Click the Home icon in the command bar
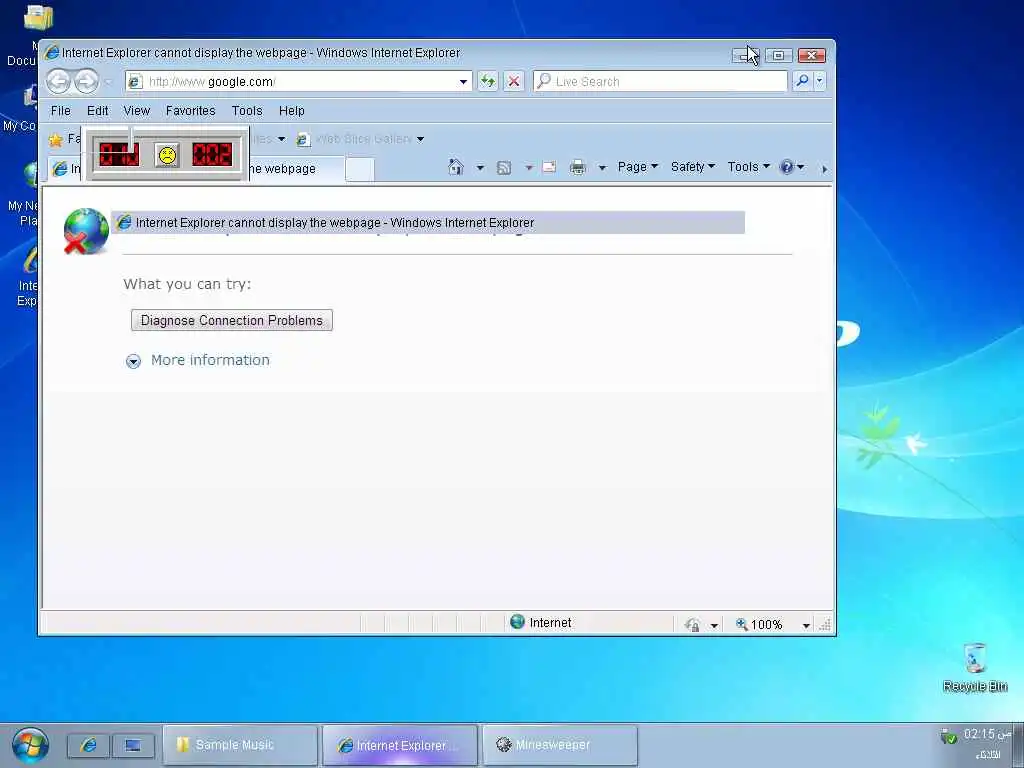This screenshot has height=768, width=1024. 456,167
